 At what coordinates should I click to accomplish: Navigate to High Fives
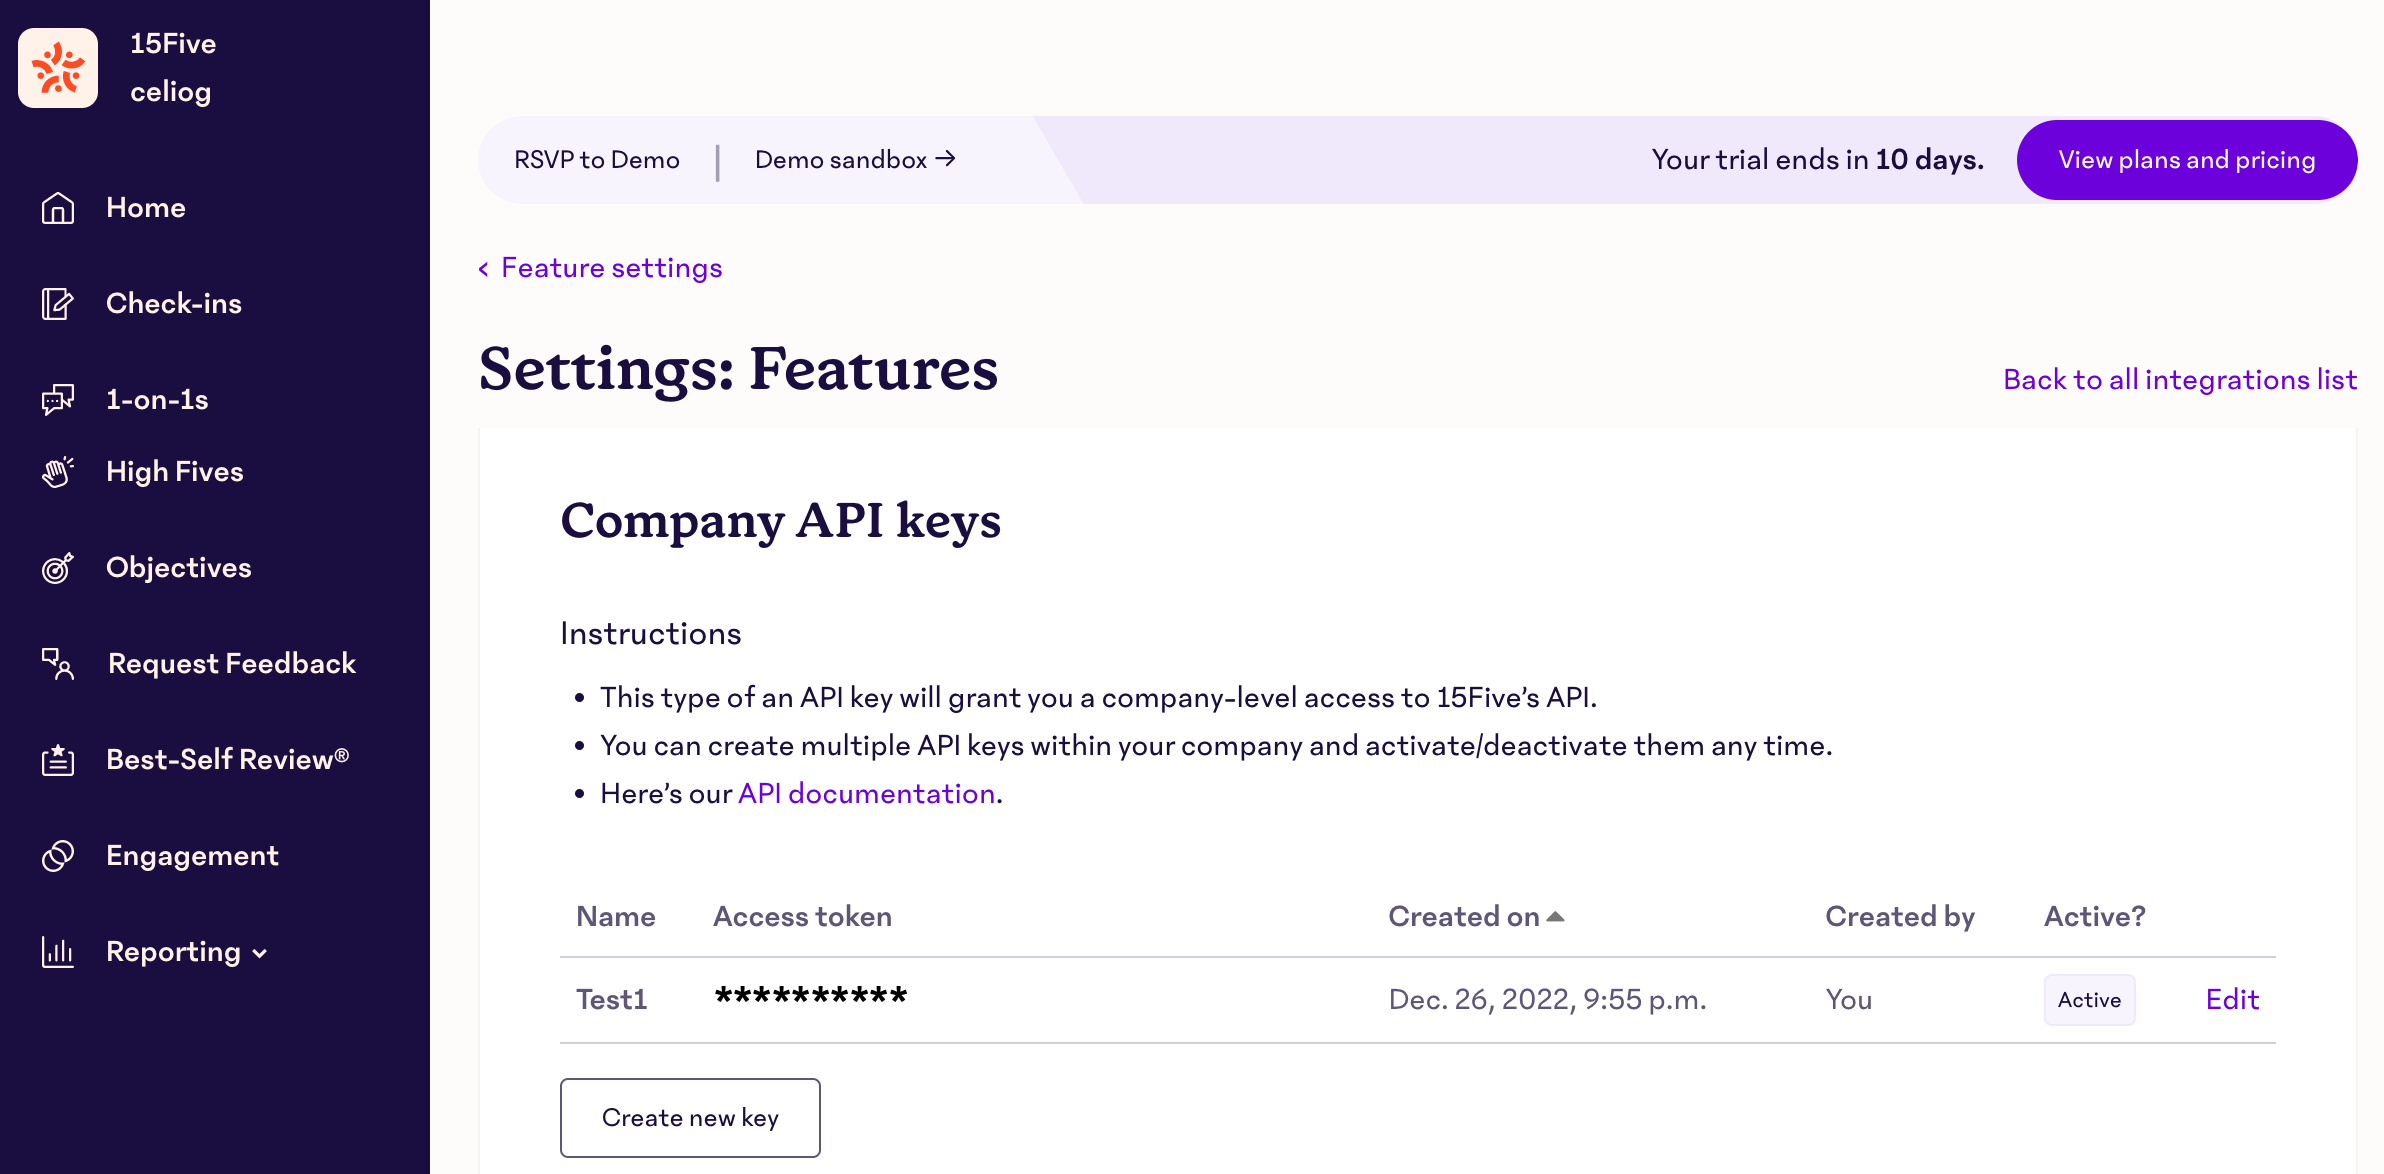tap(175, 472)
